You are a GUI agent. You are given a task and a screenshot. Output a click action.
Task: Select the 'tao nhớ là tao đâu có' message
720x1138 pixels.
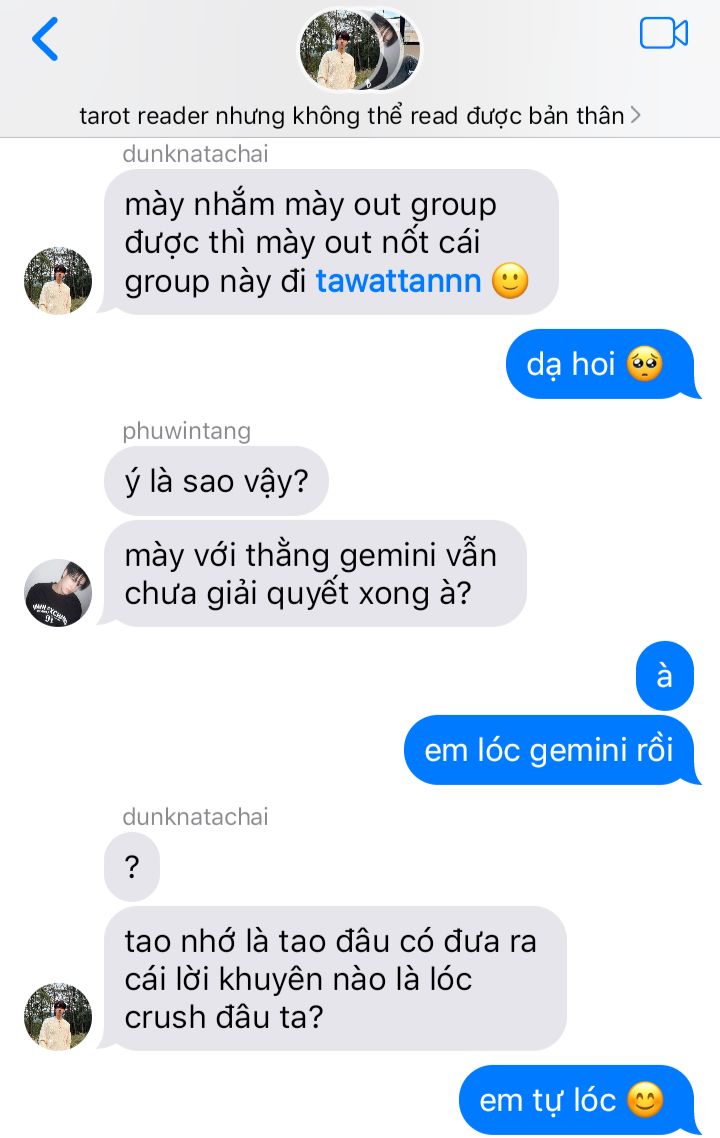coord(335,978)
